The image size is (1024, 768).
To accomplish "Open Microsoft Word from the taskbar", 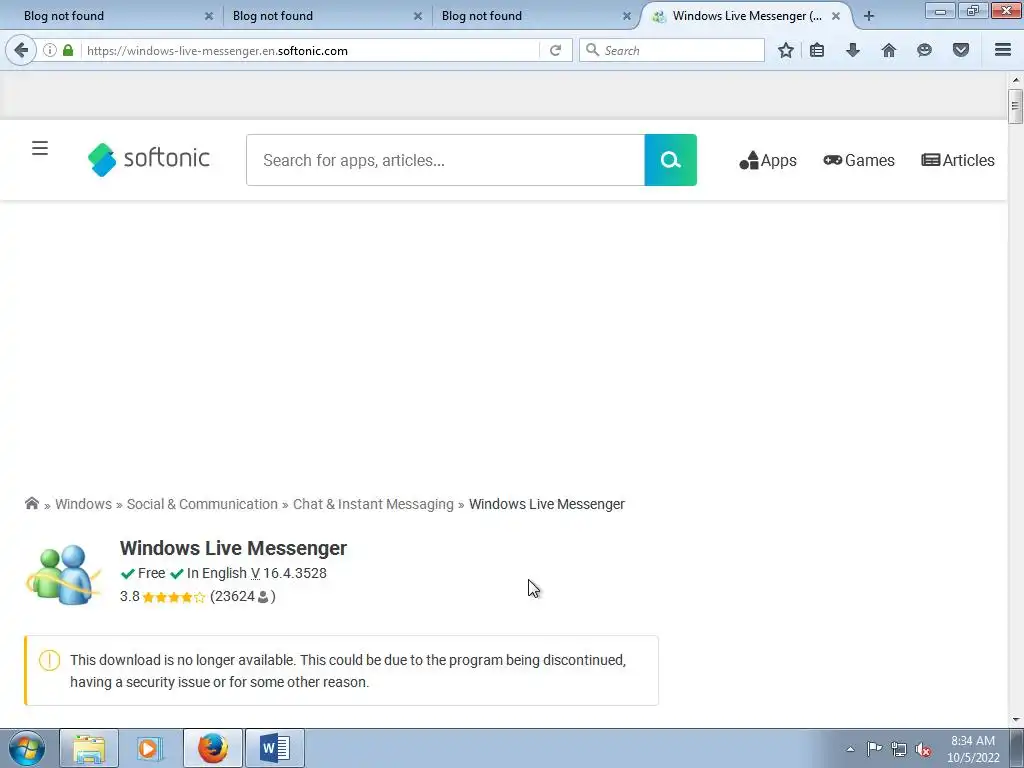I will [275, 748].
